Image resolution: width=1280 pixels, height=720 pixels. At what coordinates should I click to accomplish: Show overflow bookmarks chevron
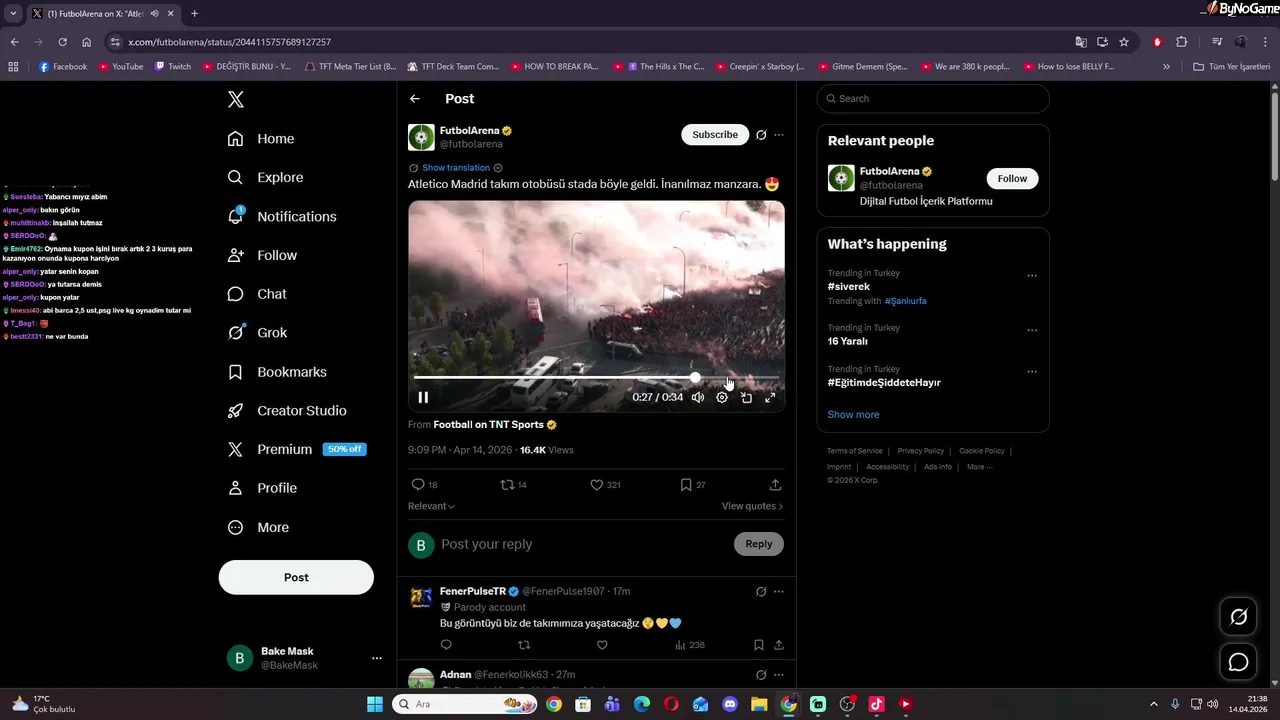pos(1166,67)
